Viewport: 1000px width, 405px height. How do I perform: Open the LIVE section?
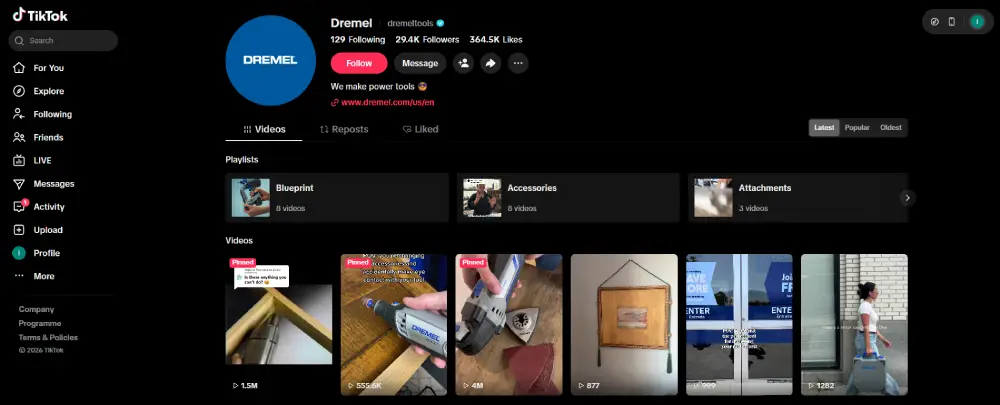(x=33, y=161)
